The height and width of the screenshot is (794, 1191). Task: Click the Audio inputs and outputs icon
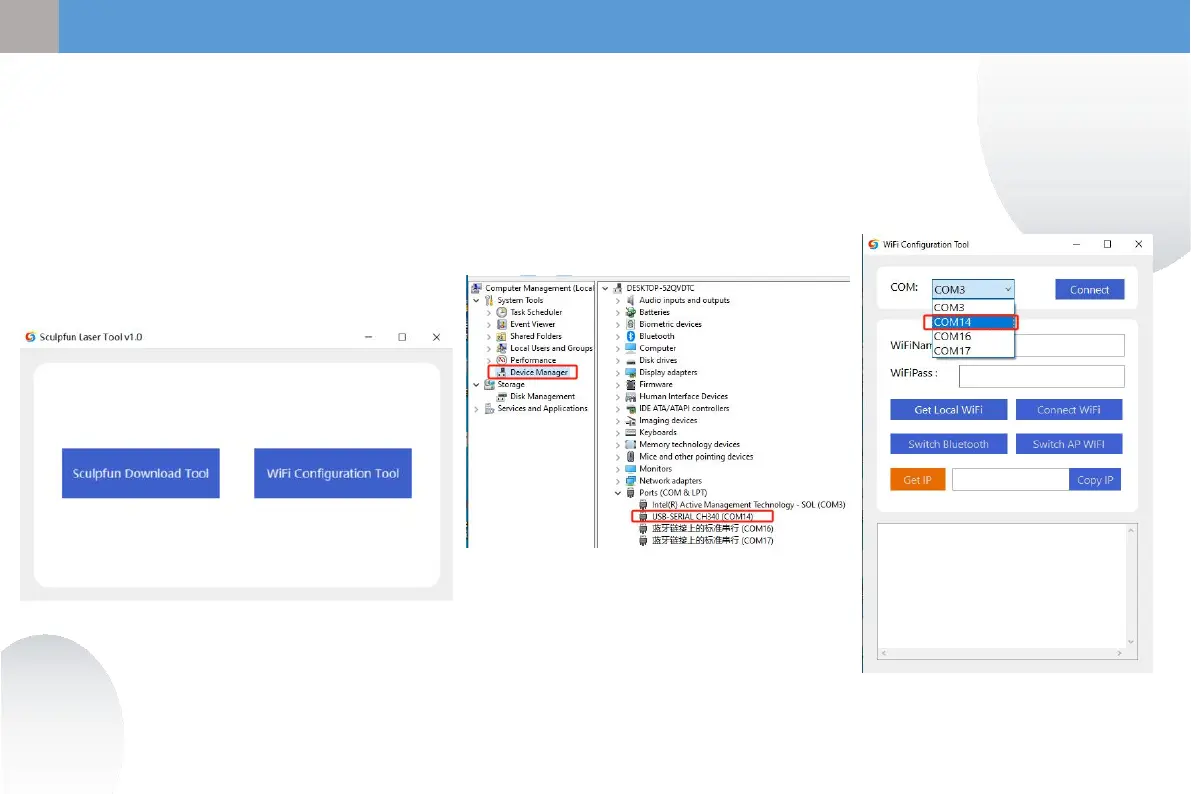tap(630, 300)
